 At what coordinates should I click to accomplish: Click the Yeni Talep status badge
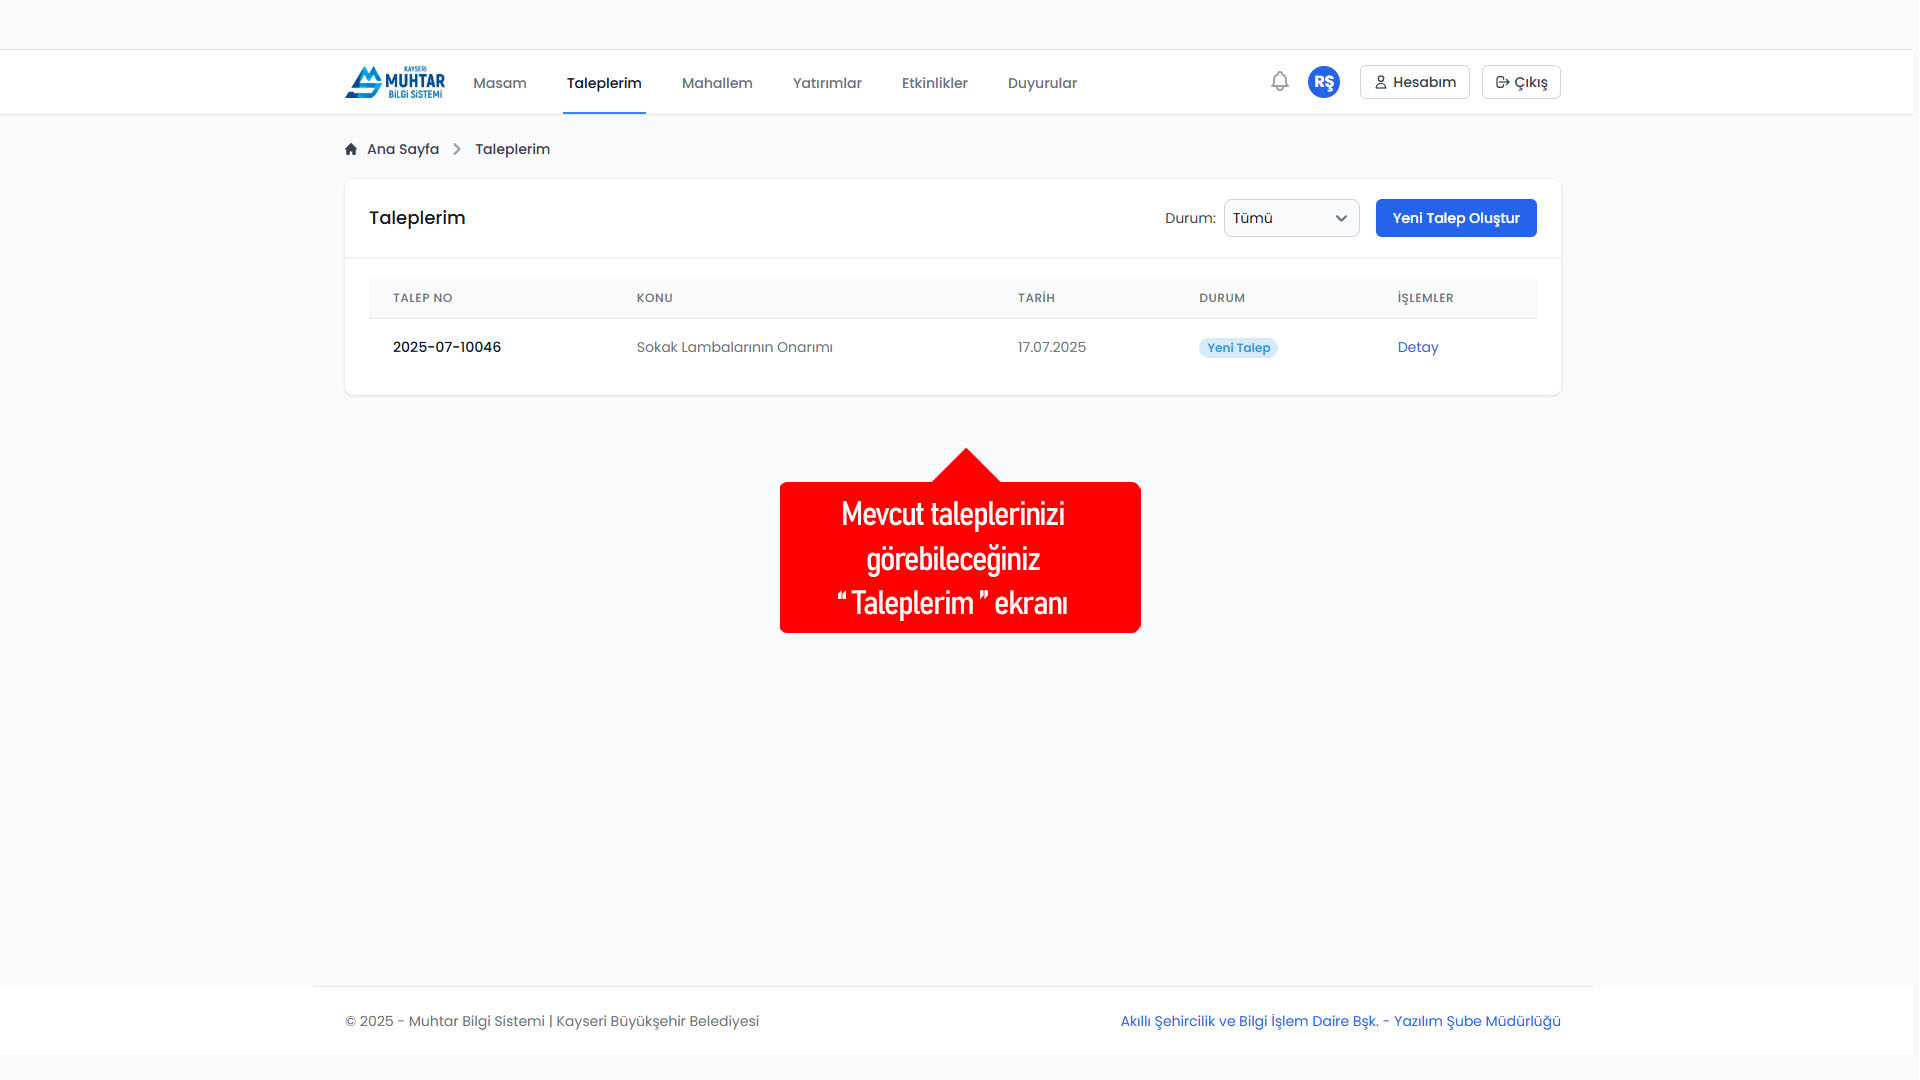tap(1238, 348)
